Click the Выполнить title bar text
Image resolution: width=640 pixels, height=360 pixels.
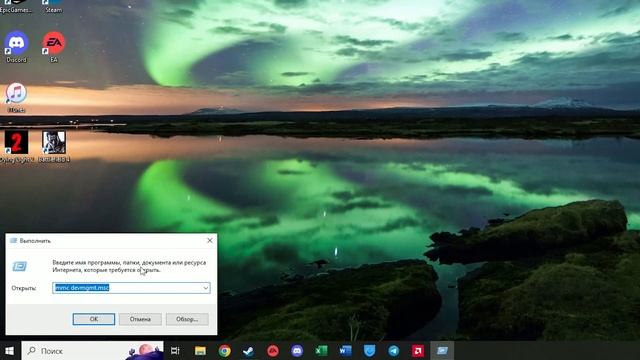[x=35, y=241]
